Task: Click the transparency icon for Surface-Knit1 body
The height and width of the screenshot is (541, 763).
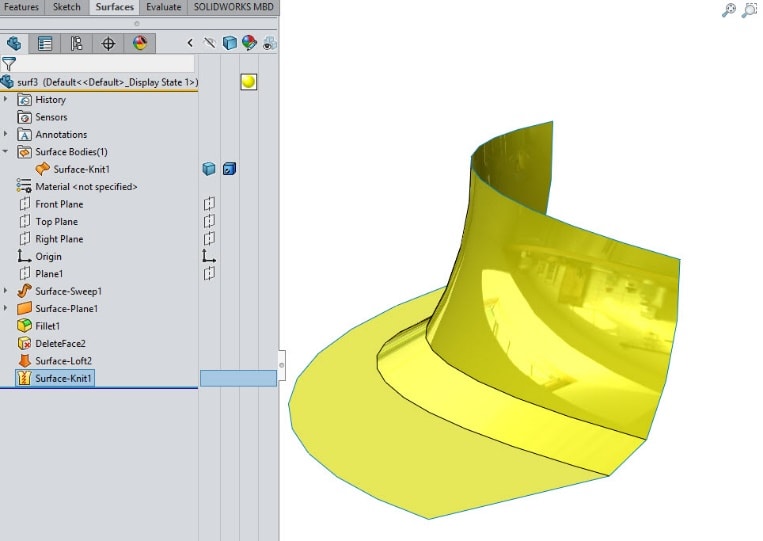Action: (229, 169)
